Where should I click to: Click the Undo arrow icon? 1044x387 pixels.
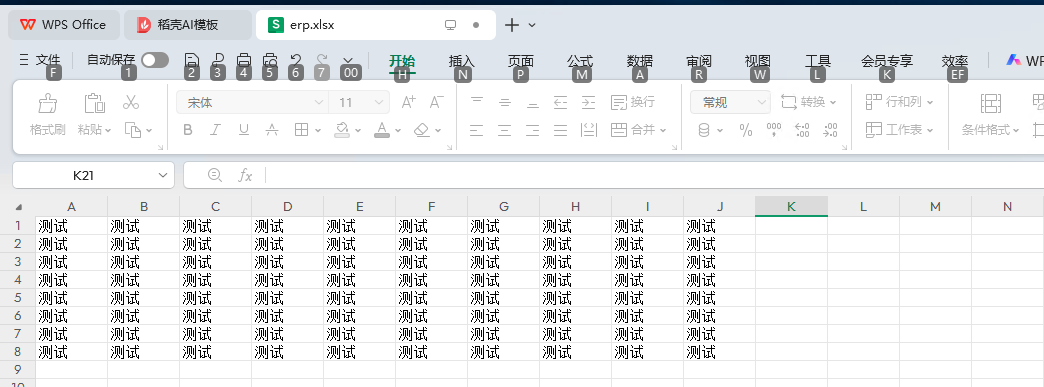click(296, 61)
